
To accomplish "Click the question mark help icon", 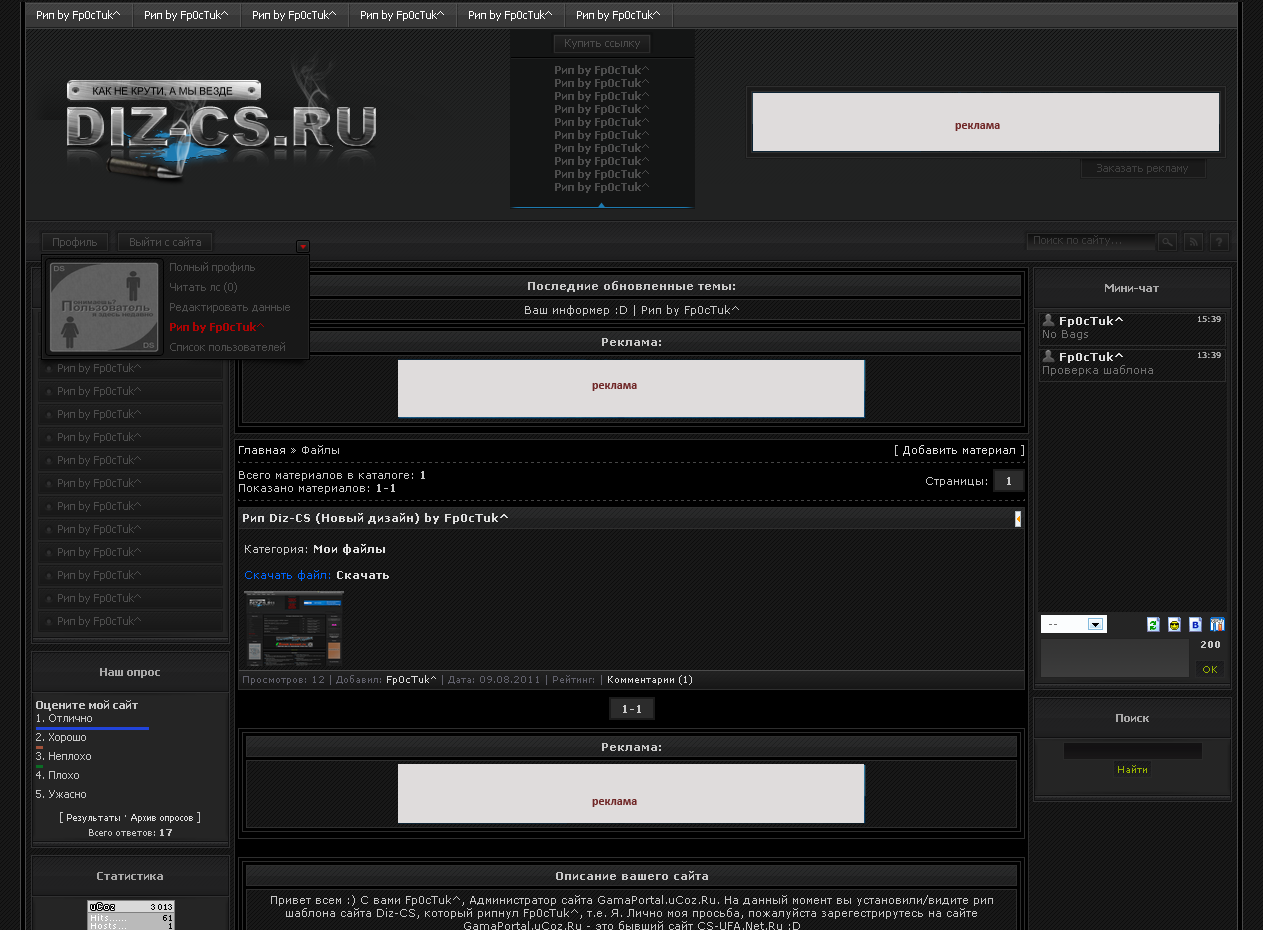I will coord(1219,242).
